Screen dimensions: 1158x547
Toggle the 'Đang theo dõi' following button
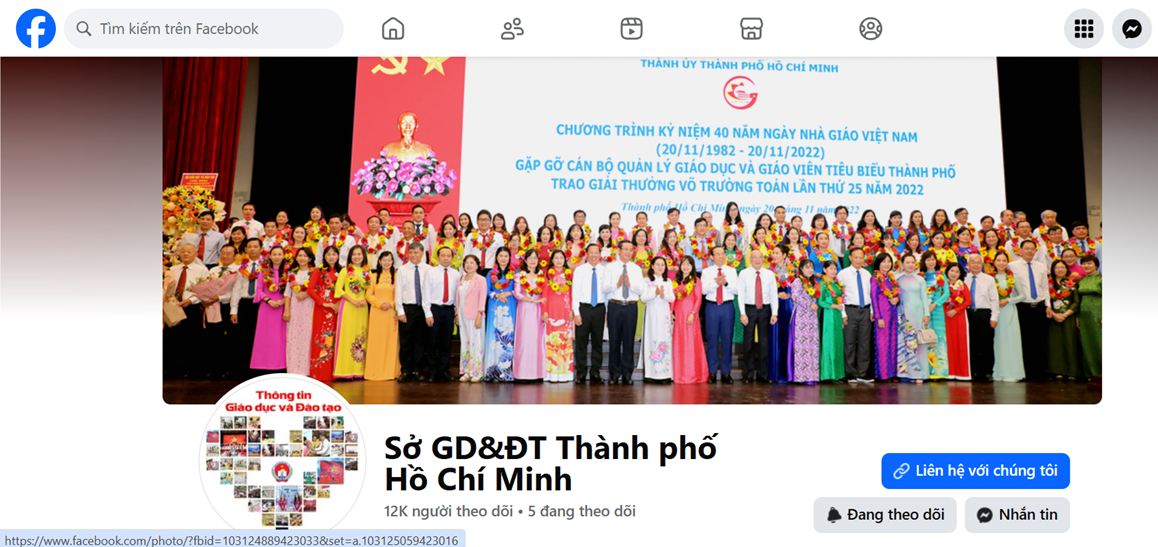pos(885,515)
